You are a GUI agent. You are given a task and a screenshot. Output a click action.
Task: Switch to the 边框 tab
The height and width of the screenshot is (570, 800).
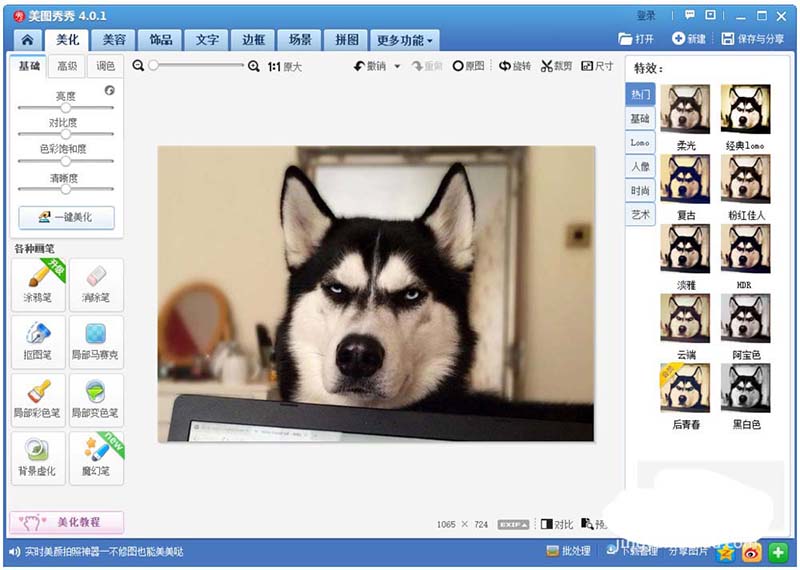click(254, 40)
